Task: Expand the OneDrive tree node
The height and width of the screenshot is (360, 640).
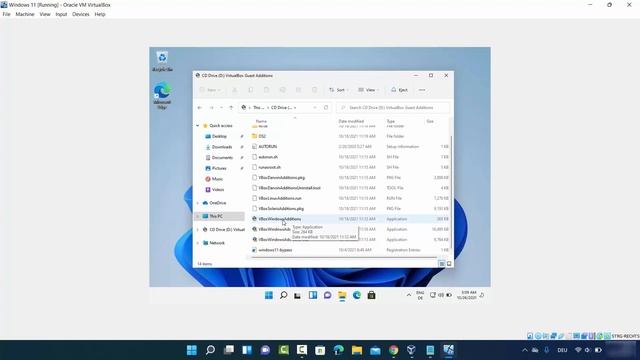Action: pos(198,203)
